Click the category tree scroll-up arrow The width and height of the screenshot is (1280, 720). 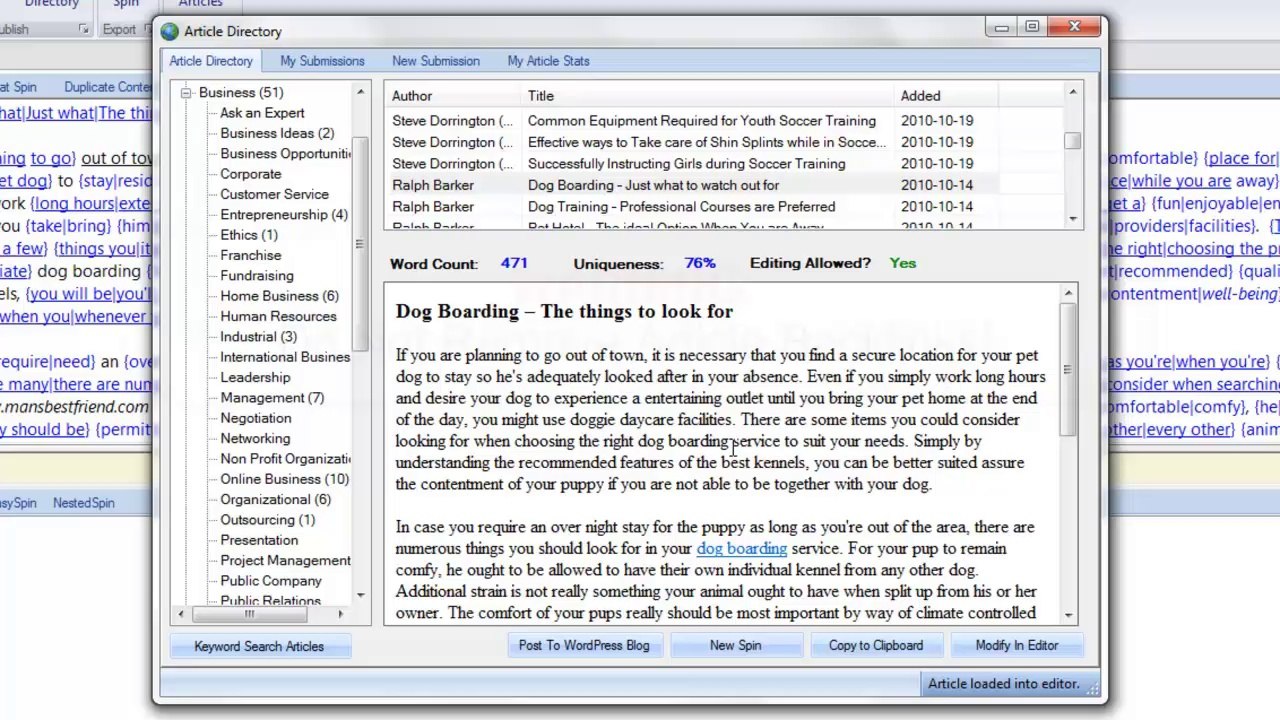[360, 92]
